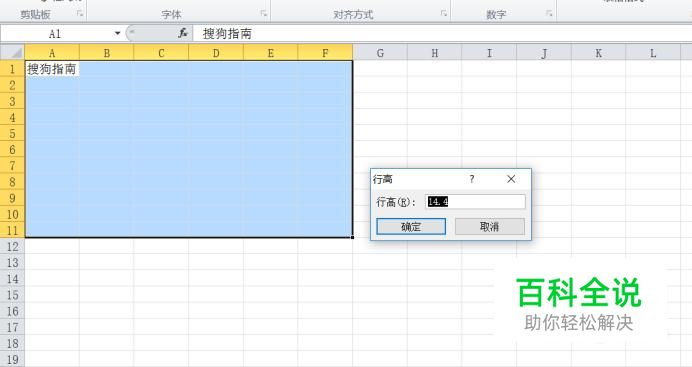This screenshot has height=367, width=692.
Task: Select column J header
Action: click(544, 53)
